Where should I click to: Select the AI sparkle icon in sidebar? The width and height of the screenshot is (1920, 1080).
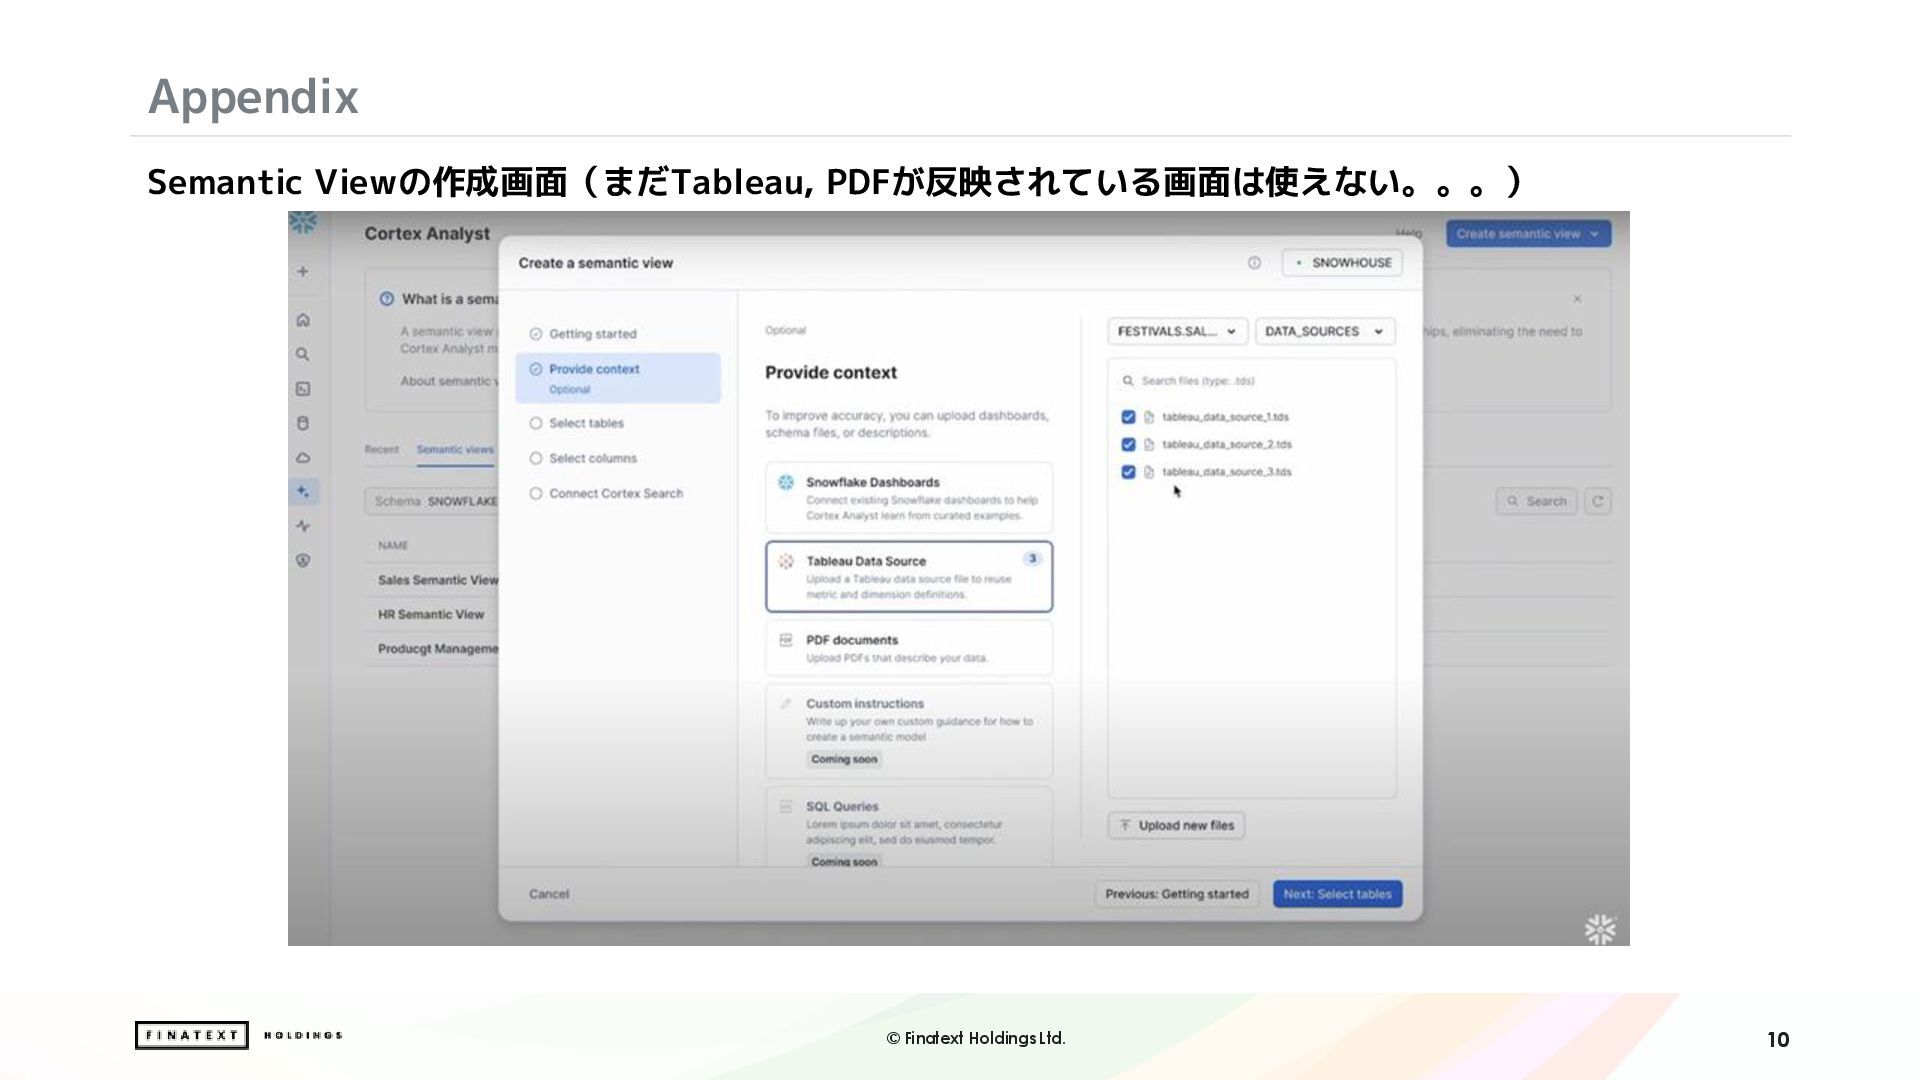coord(303,491)
